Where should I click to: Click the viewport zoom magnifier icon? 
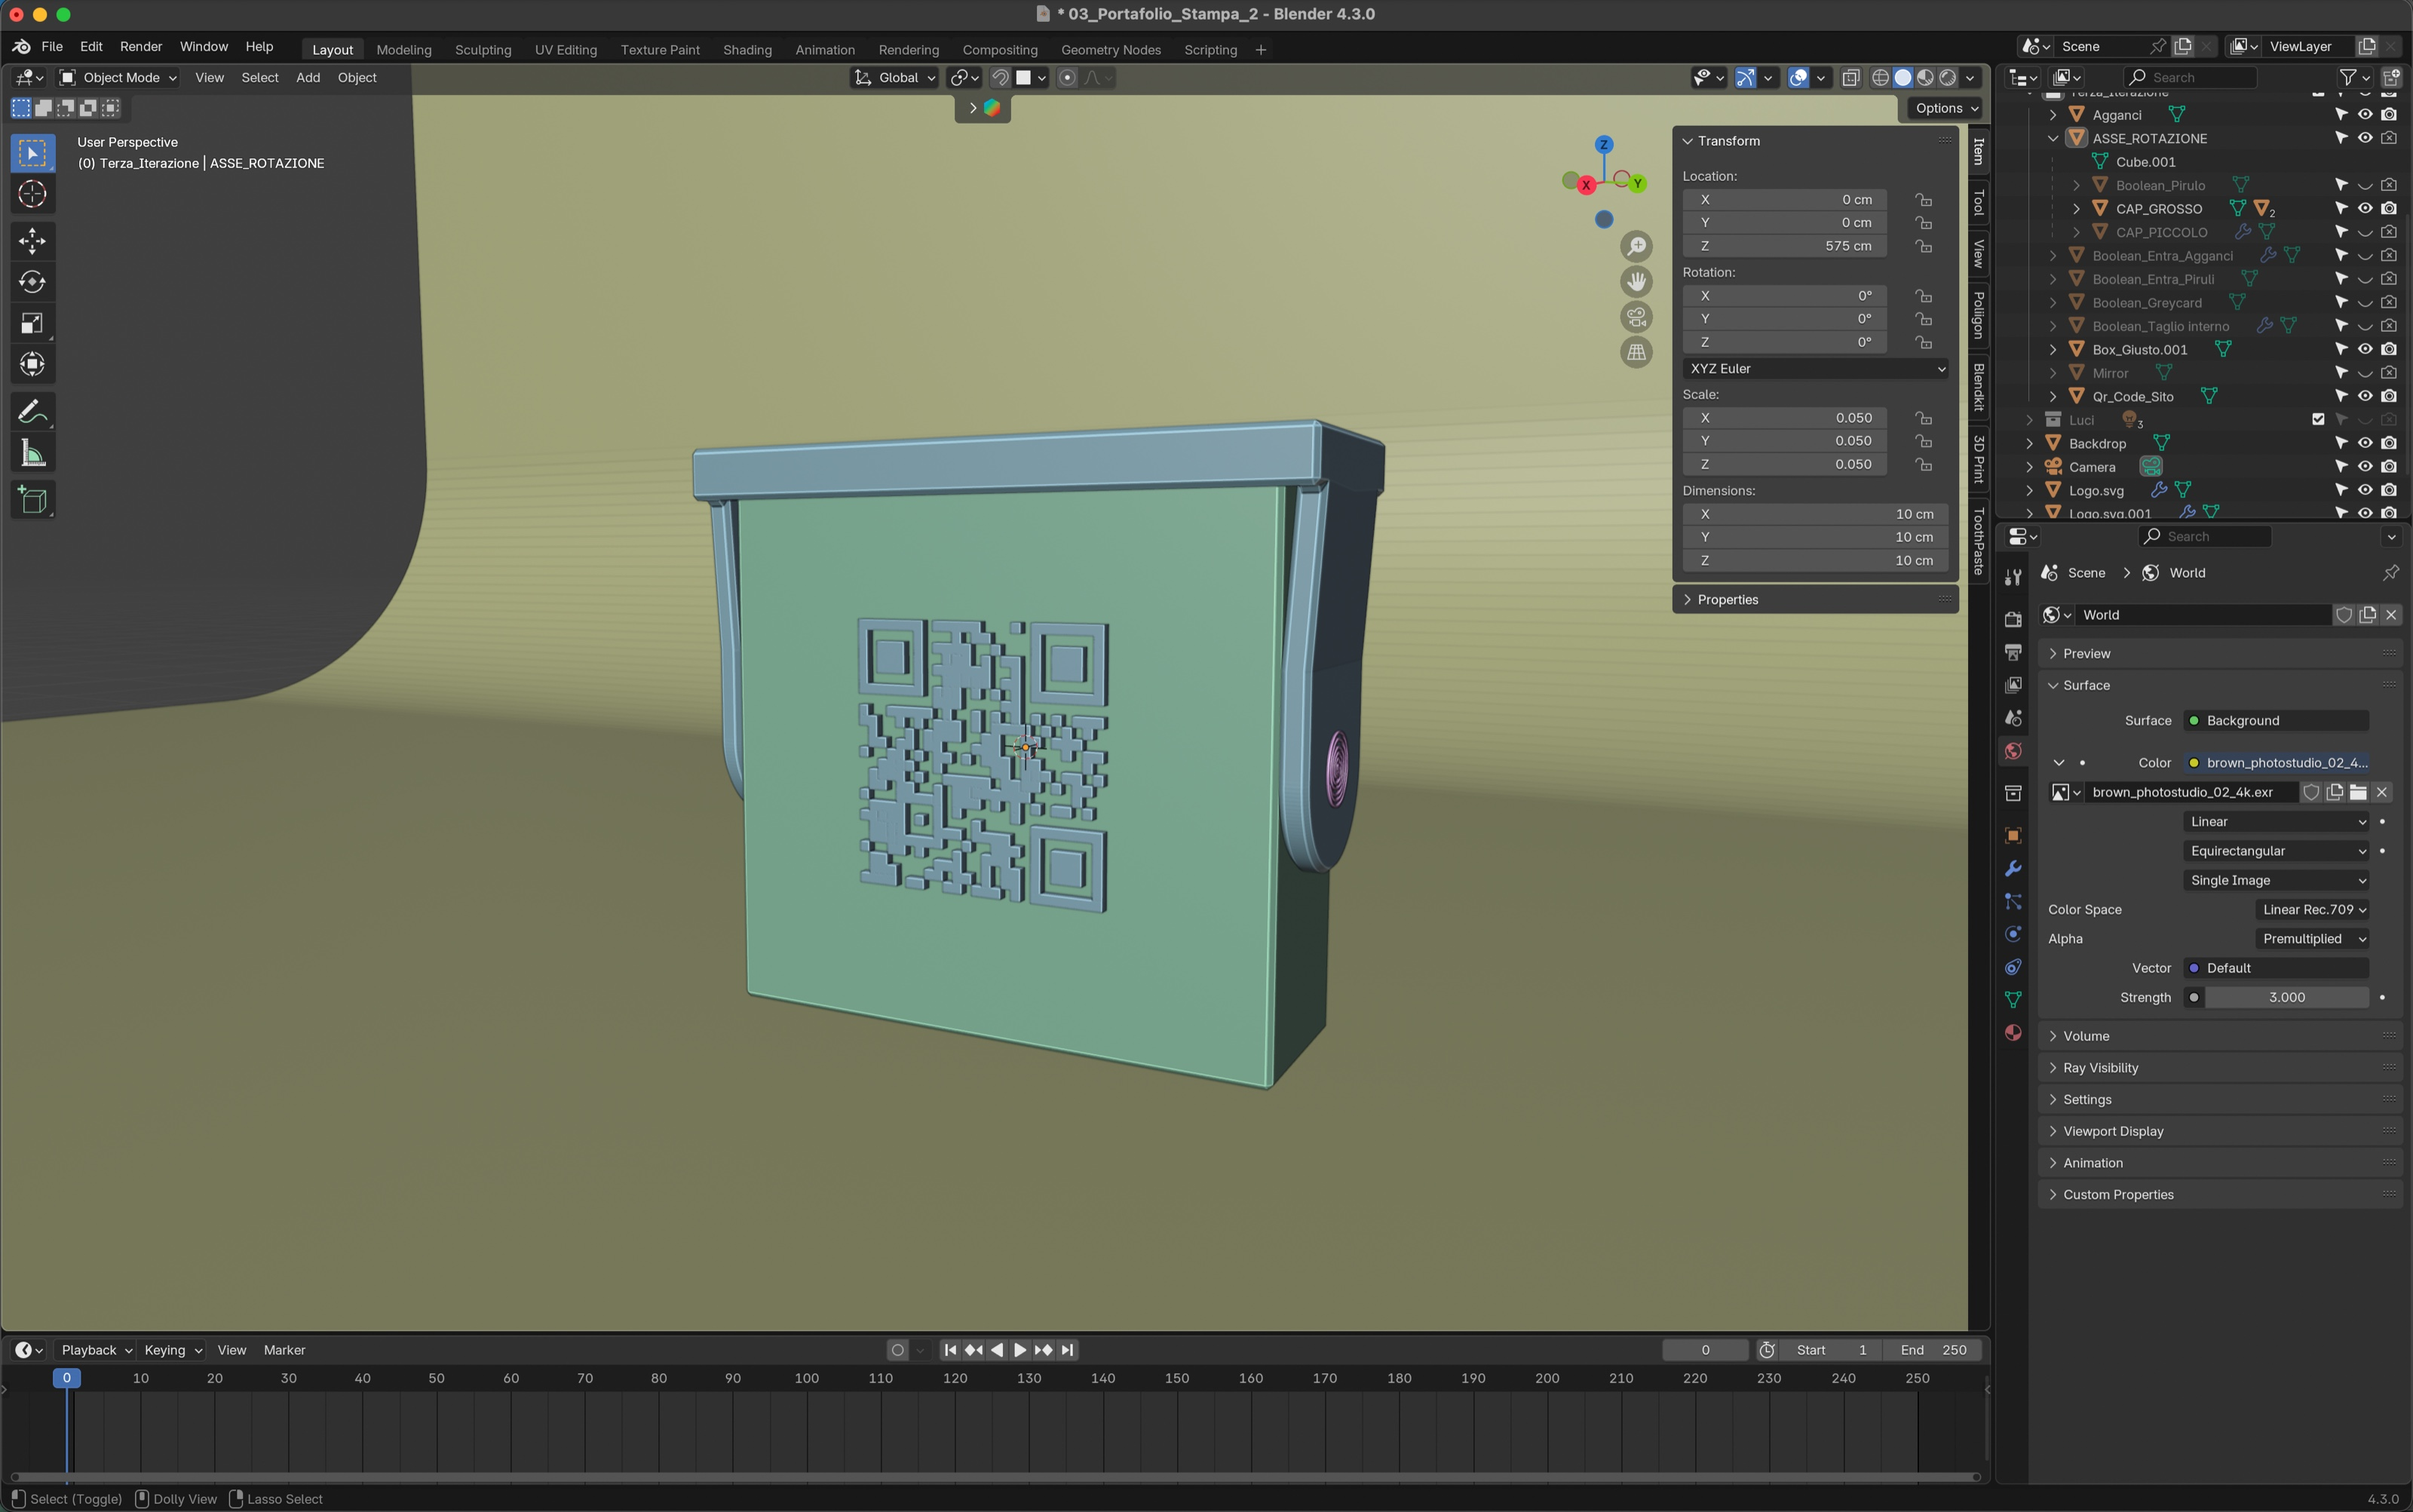coord(1636,246)
